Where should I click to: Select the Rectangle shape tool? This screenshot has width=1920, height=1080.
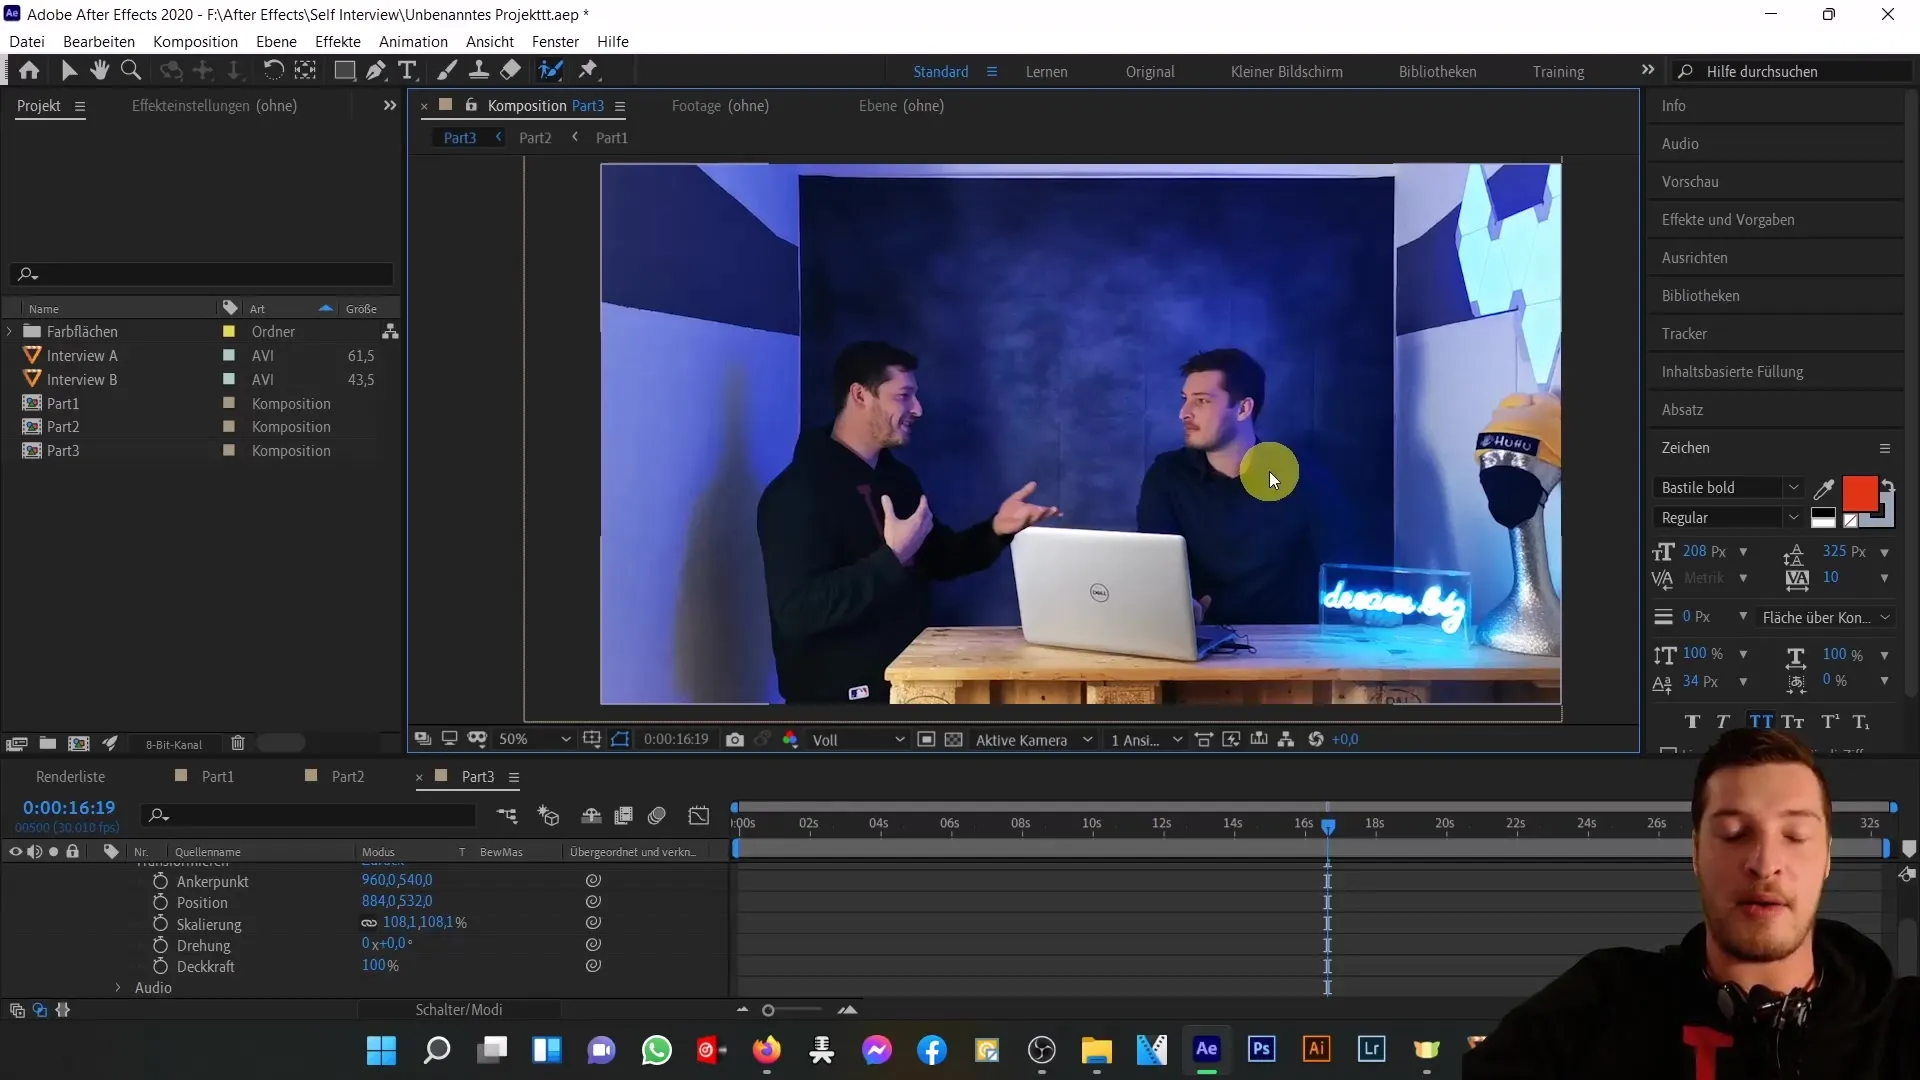pyautogui.click(x=344, y=70)
